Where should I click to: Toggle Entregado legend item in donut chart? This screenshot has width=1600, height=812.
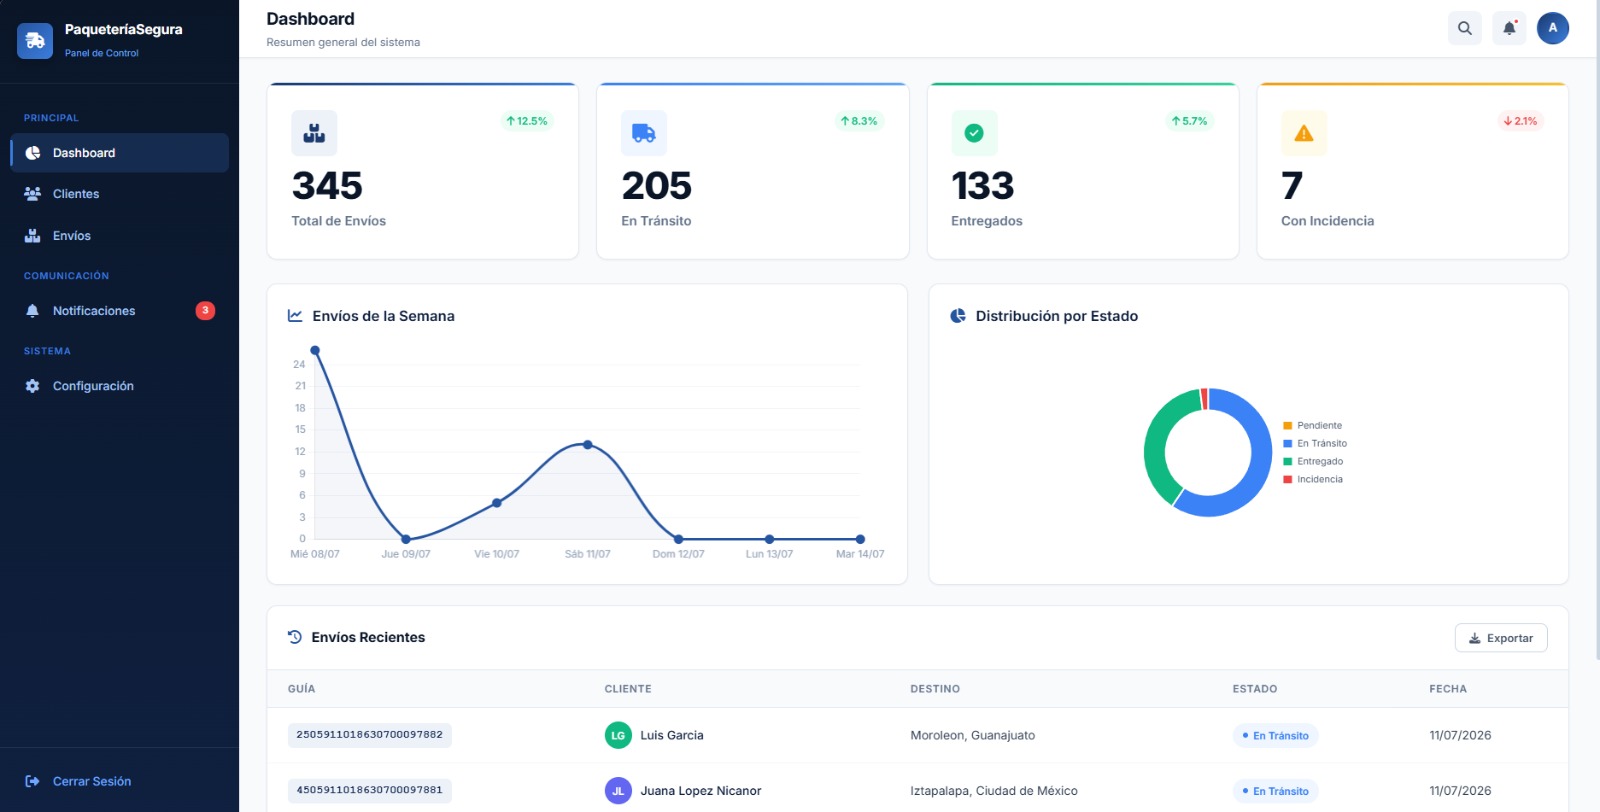pos(1313,462)
